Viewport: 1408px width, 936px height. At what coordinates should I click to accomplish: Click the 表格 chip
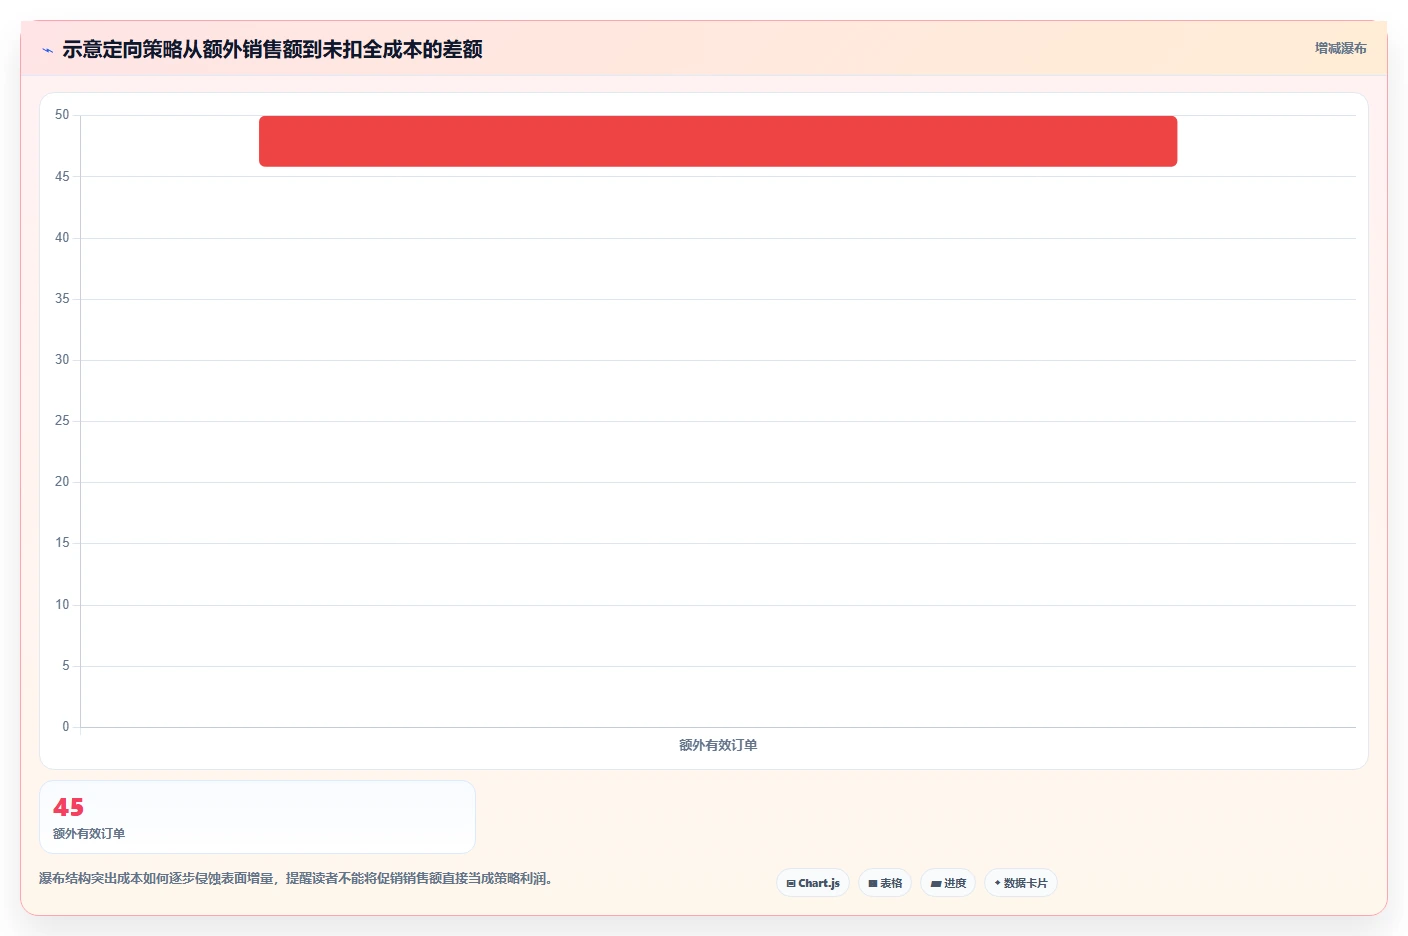coord(885,883)
